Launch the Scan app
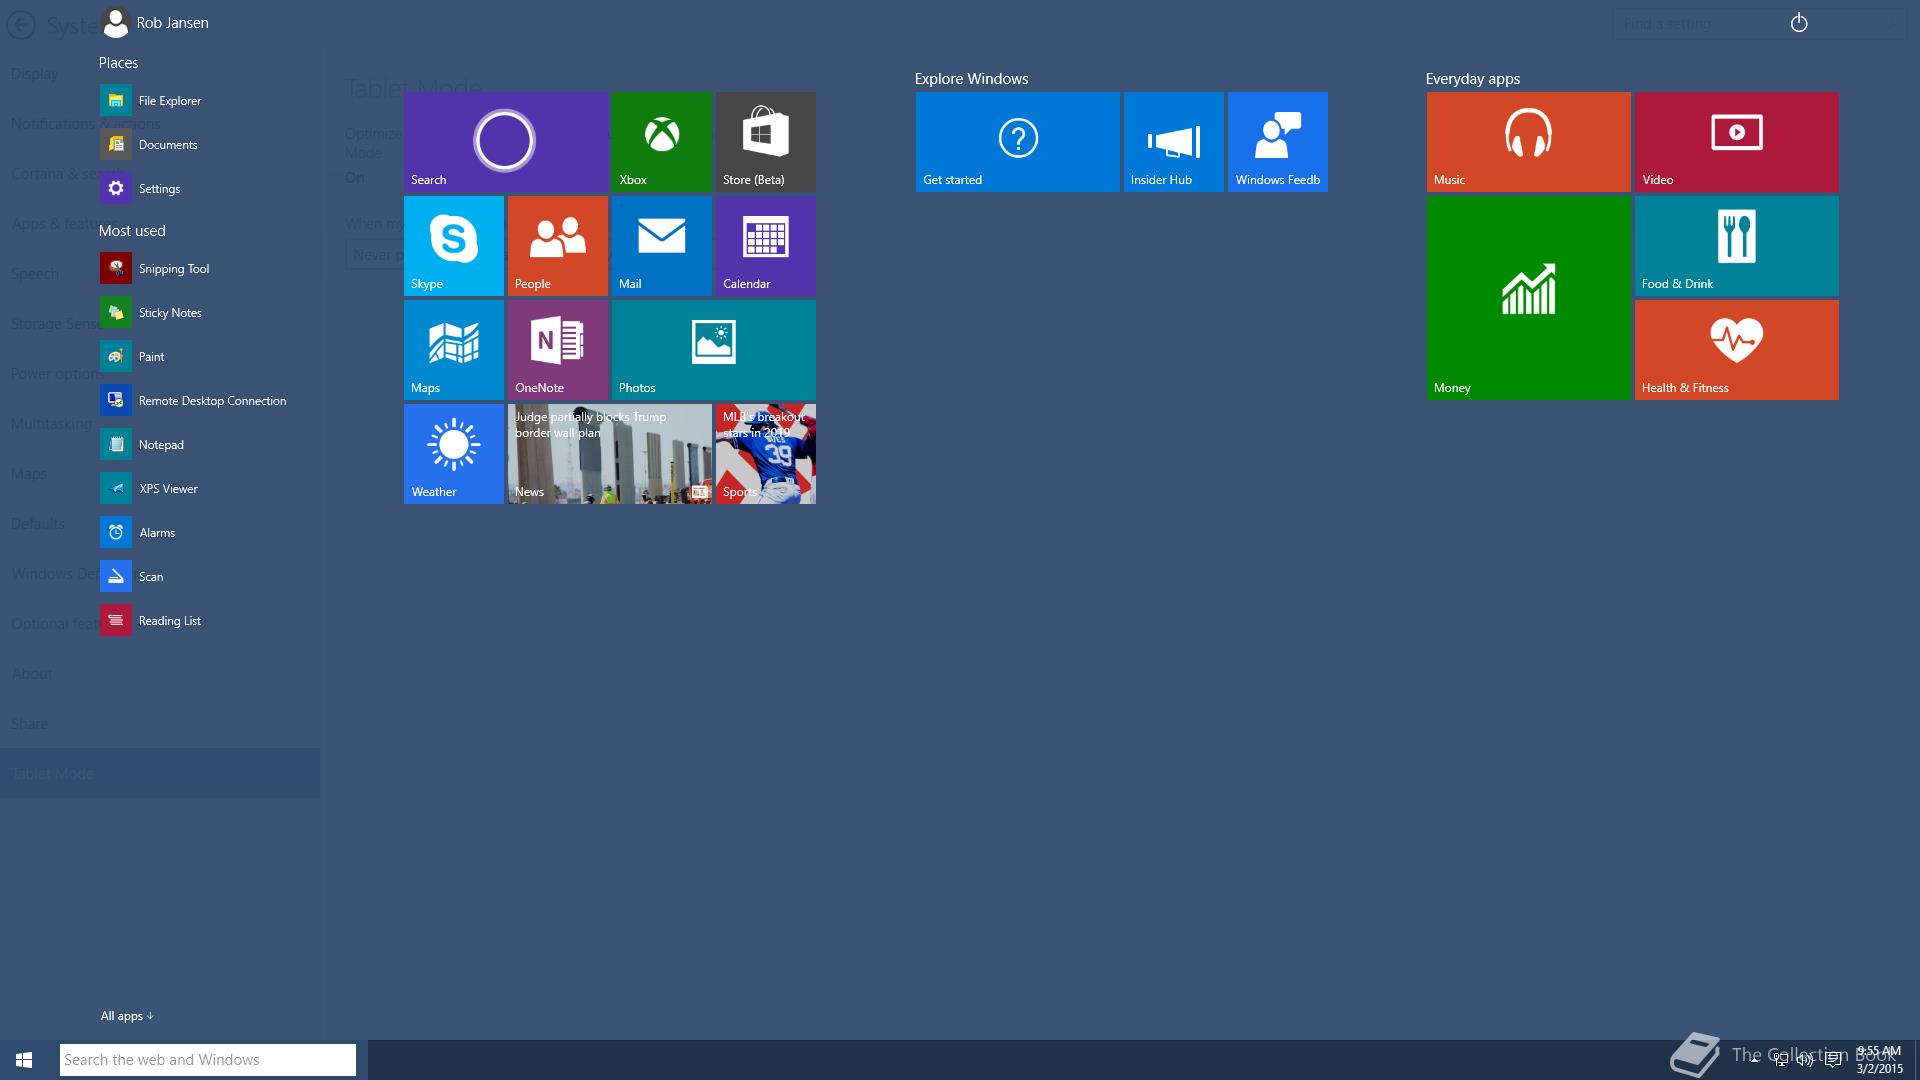Screen dimensions: 1920x1080 click(132, 576)
